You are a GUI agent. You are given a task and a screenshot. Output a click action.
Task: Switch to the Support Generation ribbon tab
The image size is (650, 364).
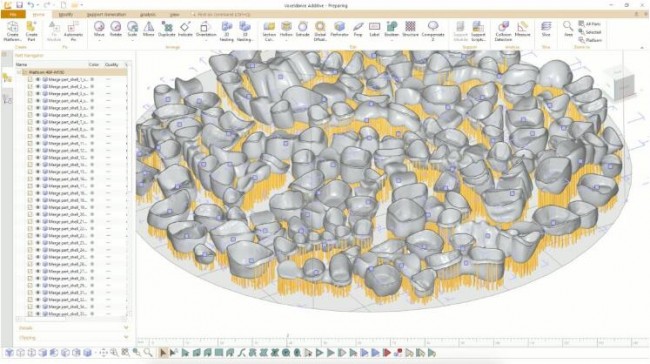[107, 14]
